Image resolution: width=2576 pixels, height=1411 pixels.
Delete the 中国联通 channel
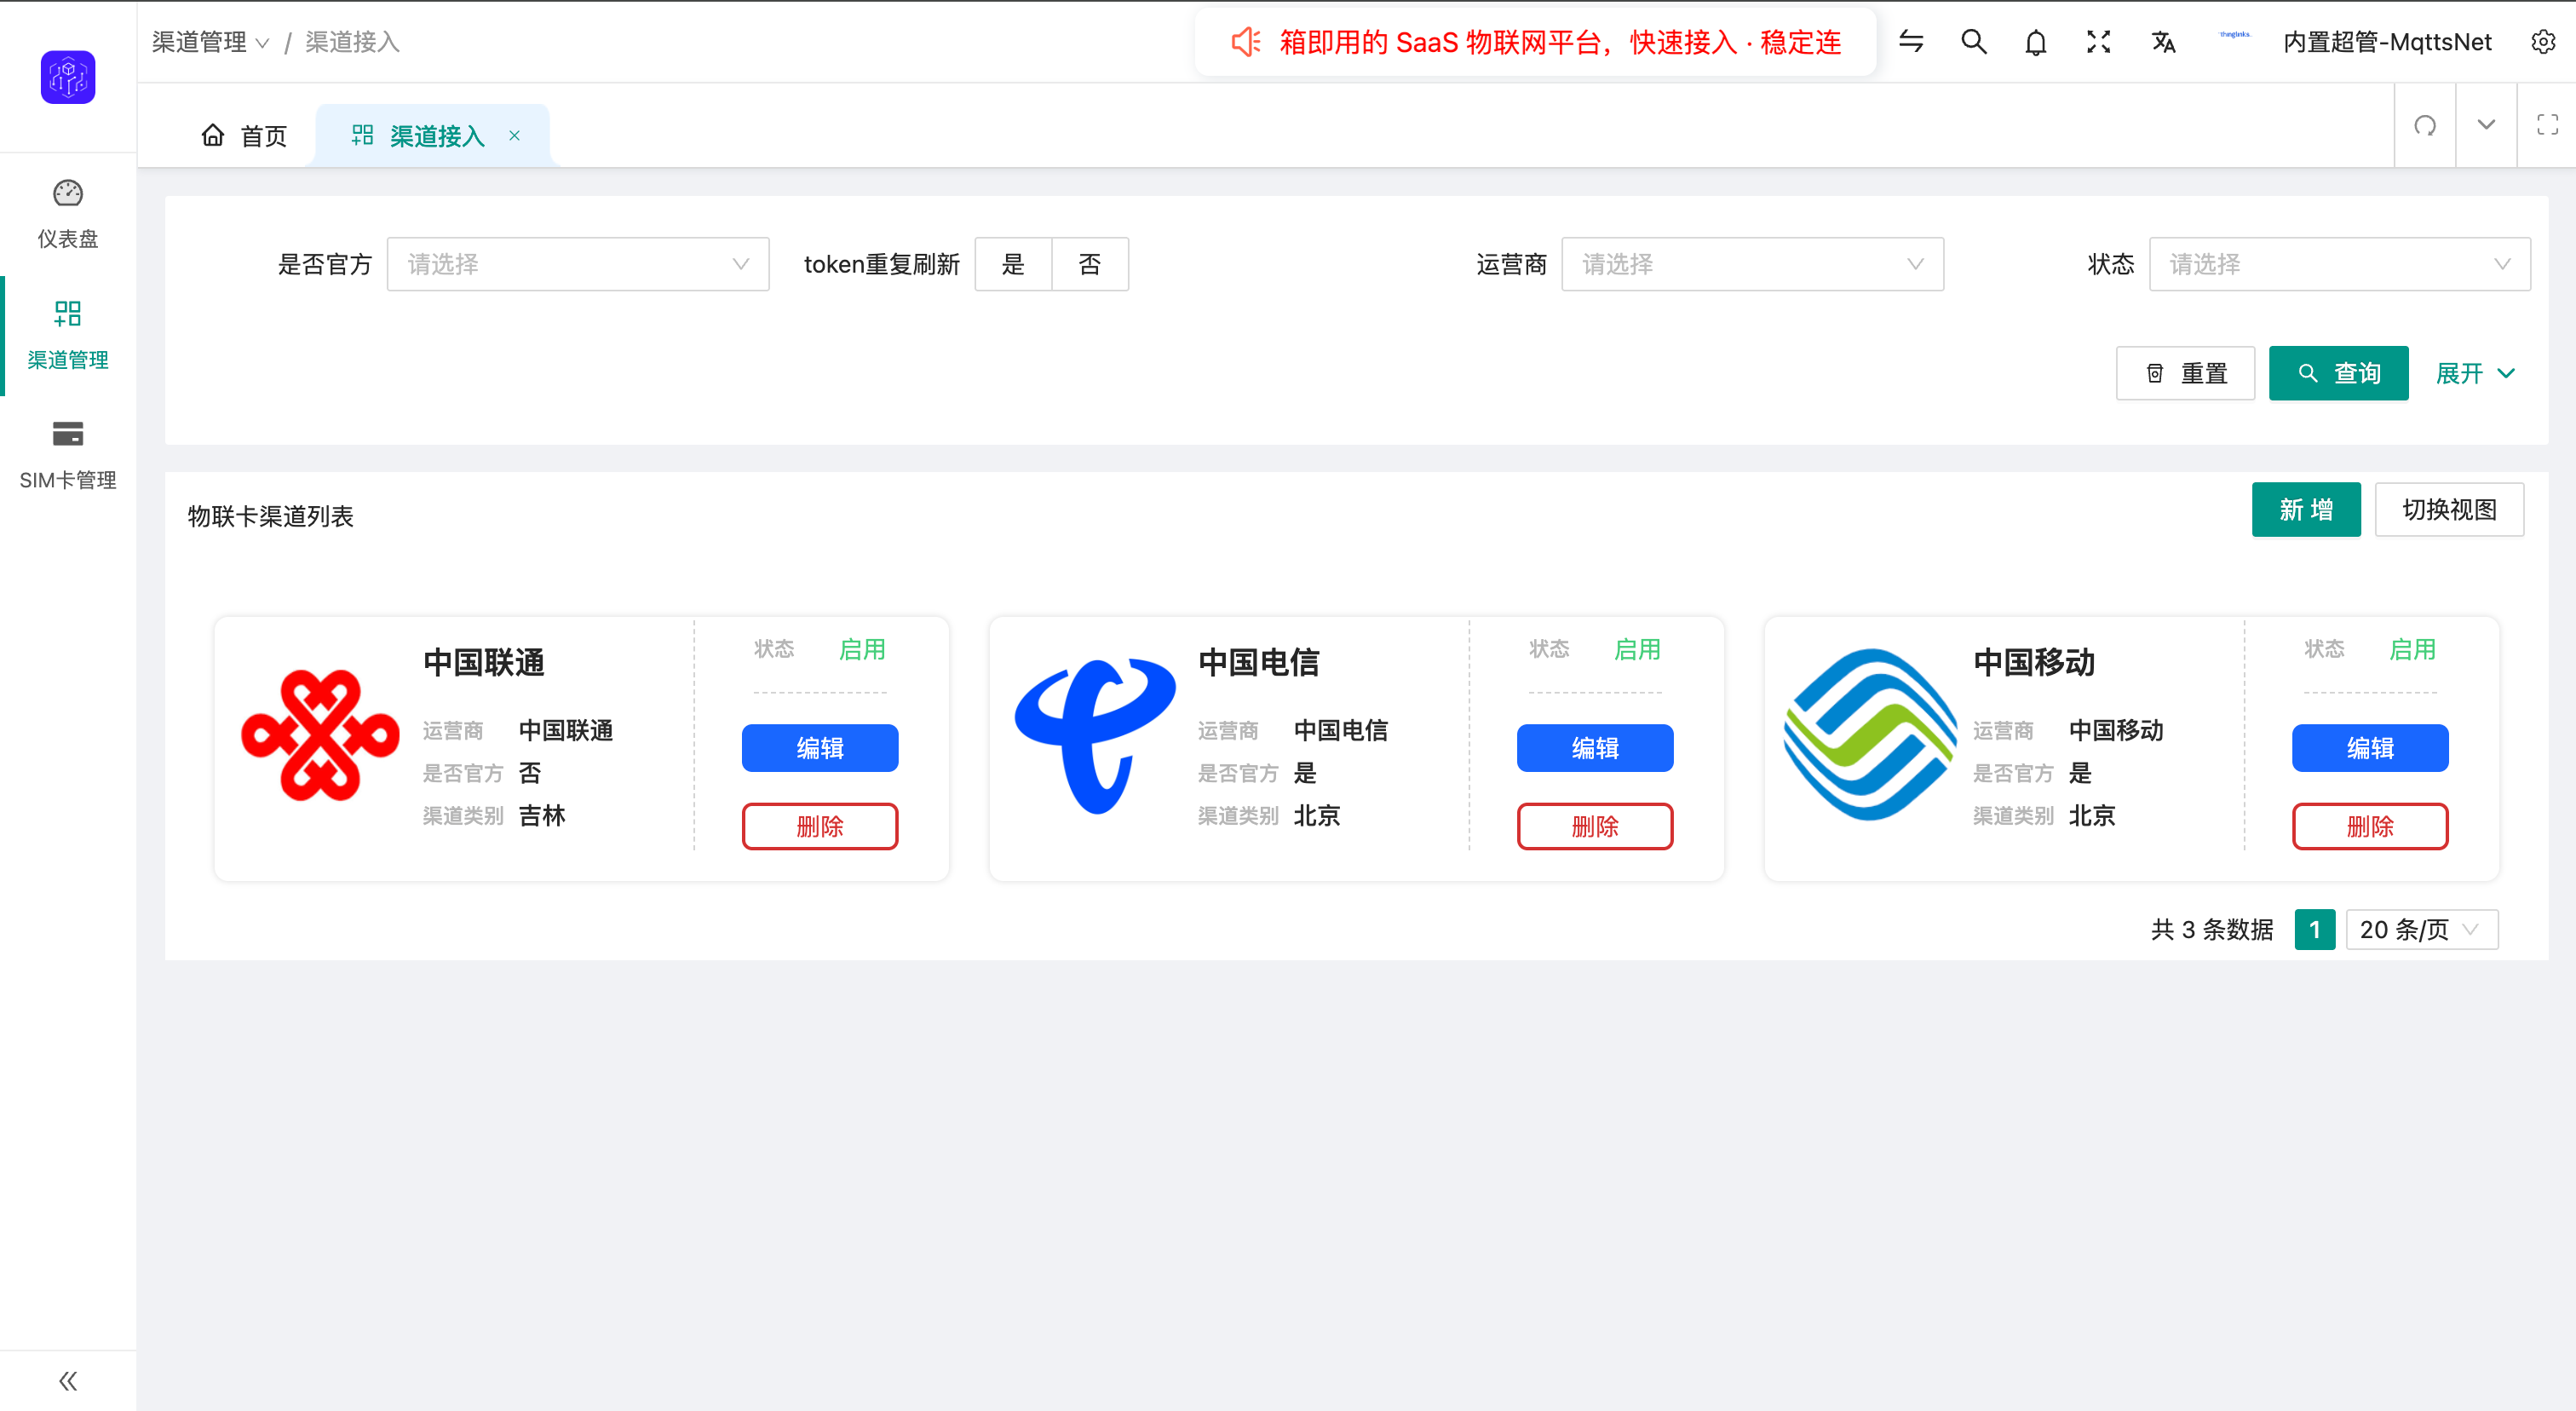(x=820, y=826)
